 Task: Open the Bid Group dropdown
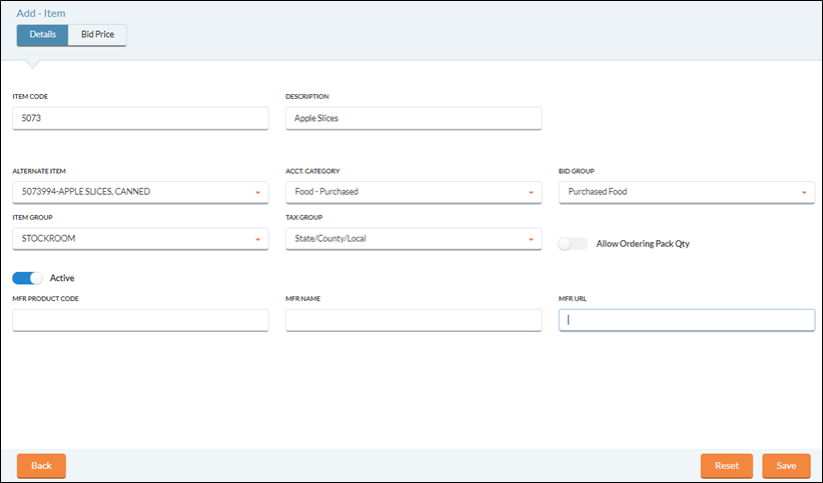point(687,192)
